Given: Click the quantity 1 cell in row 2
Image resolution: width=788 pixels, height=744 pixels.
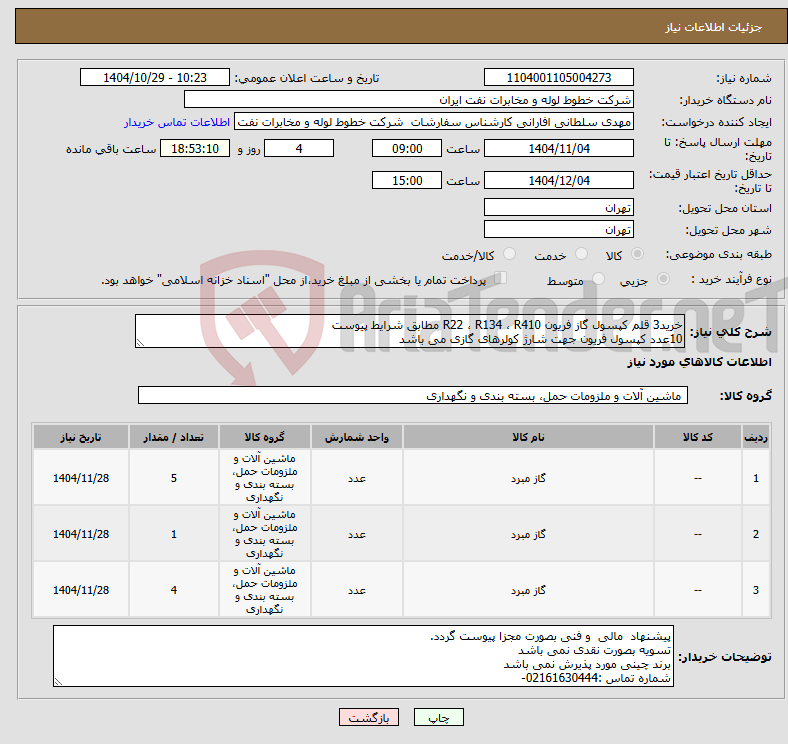Looking at the screenshot, I should pos(174,534).
